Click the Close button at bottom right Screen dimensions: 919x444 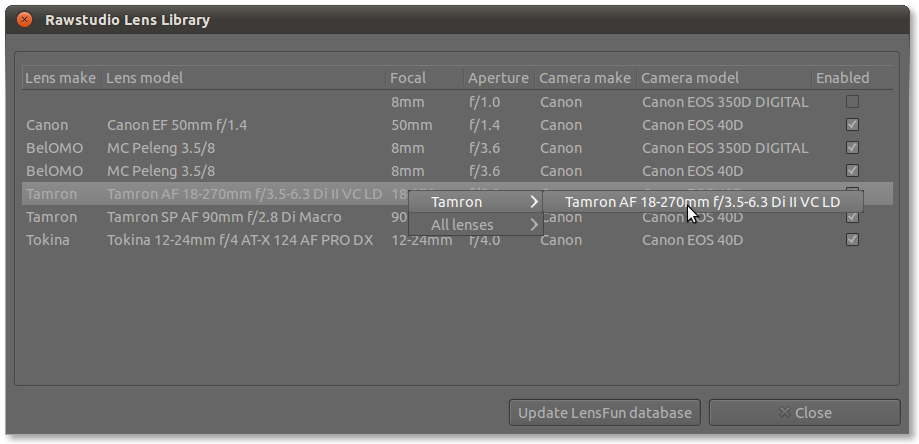804,413
